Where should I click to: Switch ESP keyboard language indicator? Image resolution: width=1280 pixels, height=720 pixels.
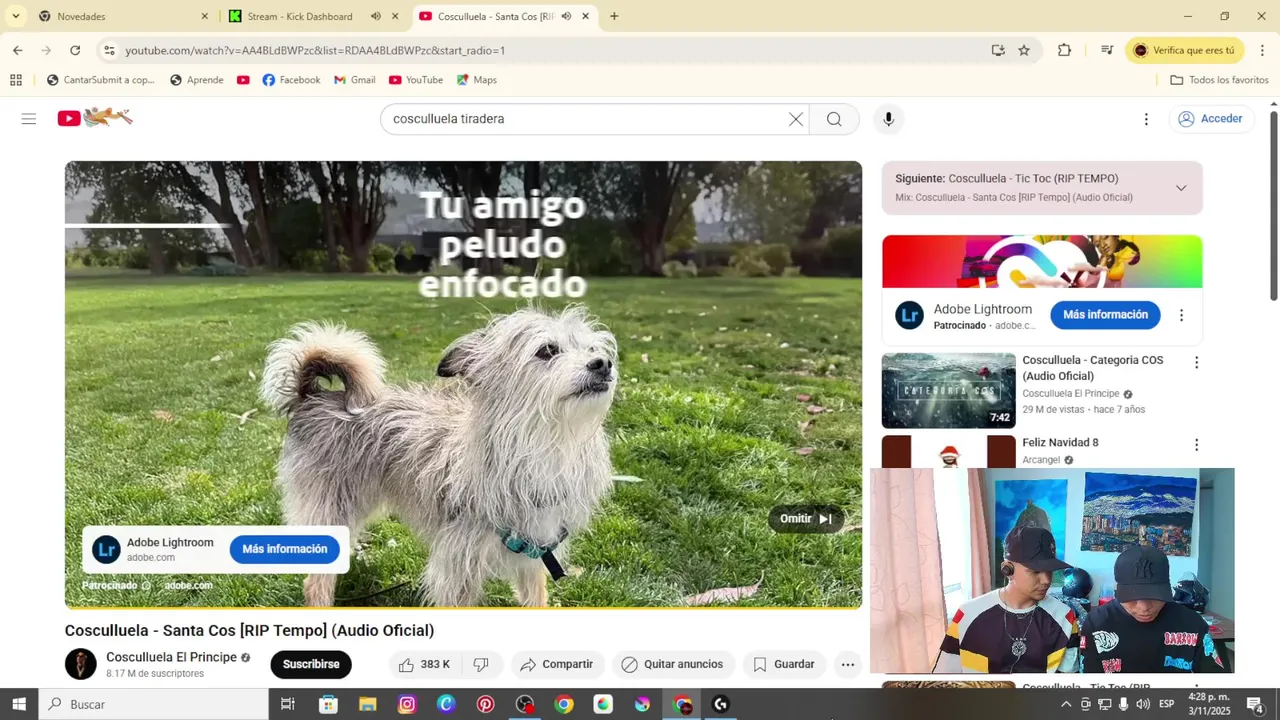tap(1167, 704)
